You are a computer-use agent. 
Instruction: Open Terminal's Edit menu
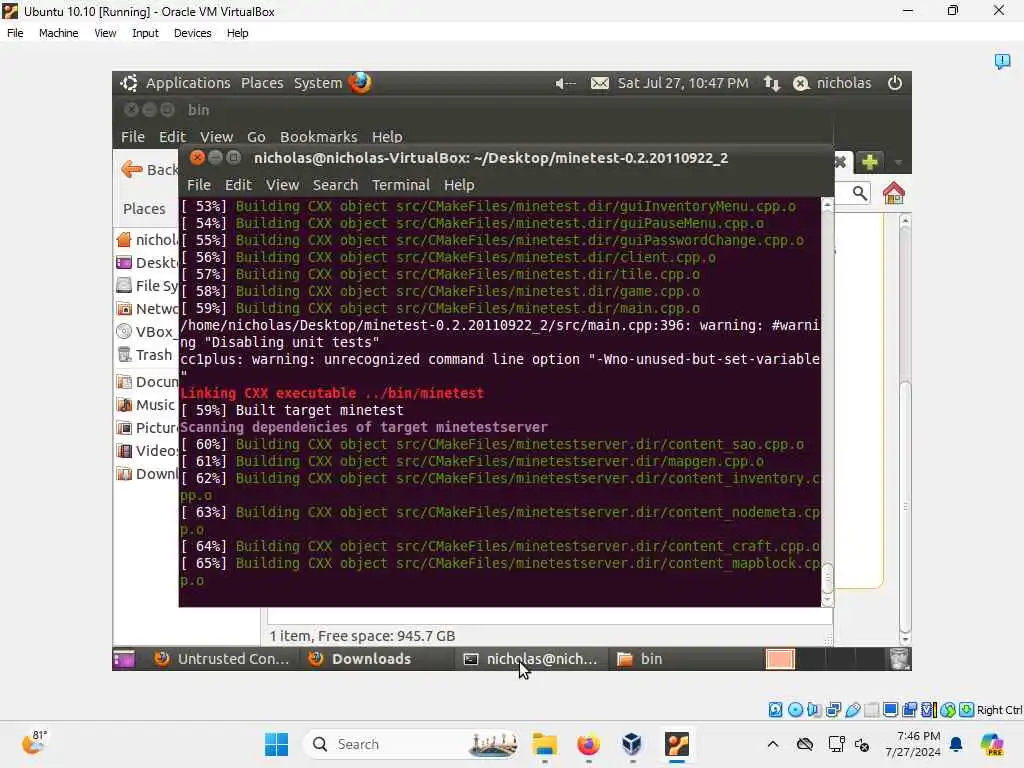238,185
